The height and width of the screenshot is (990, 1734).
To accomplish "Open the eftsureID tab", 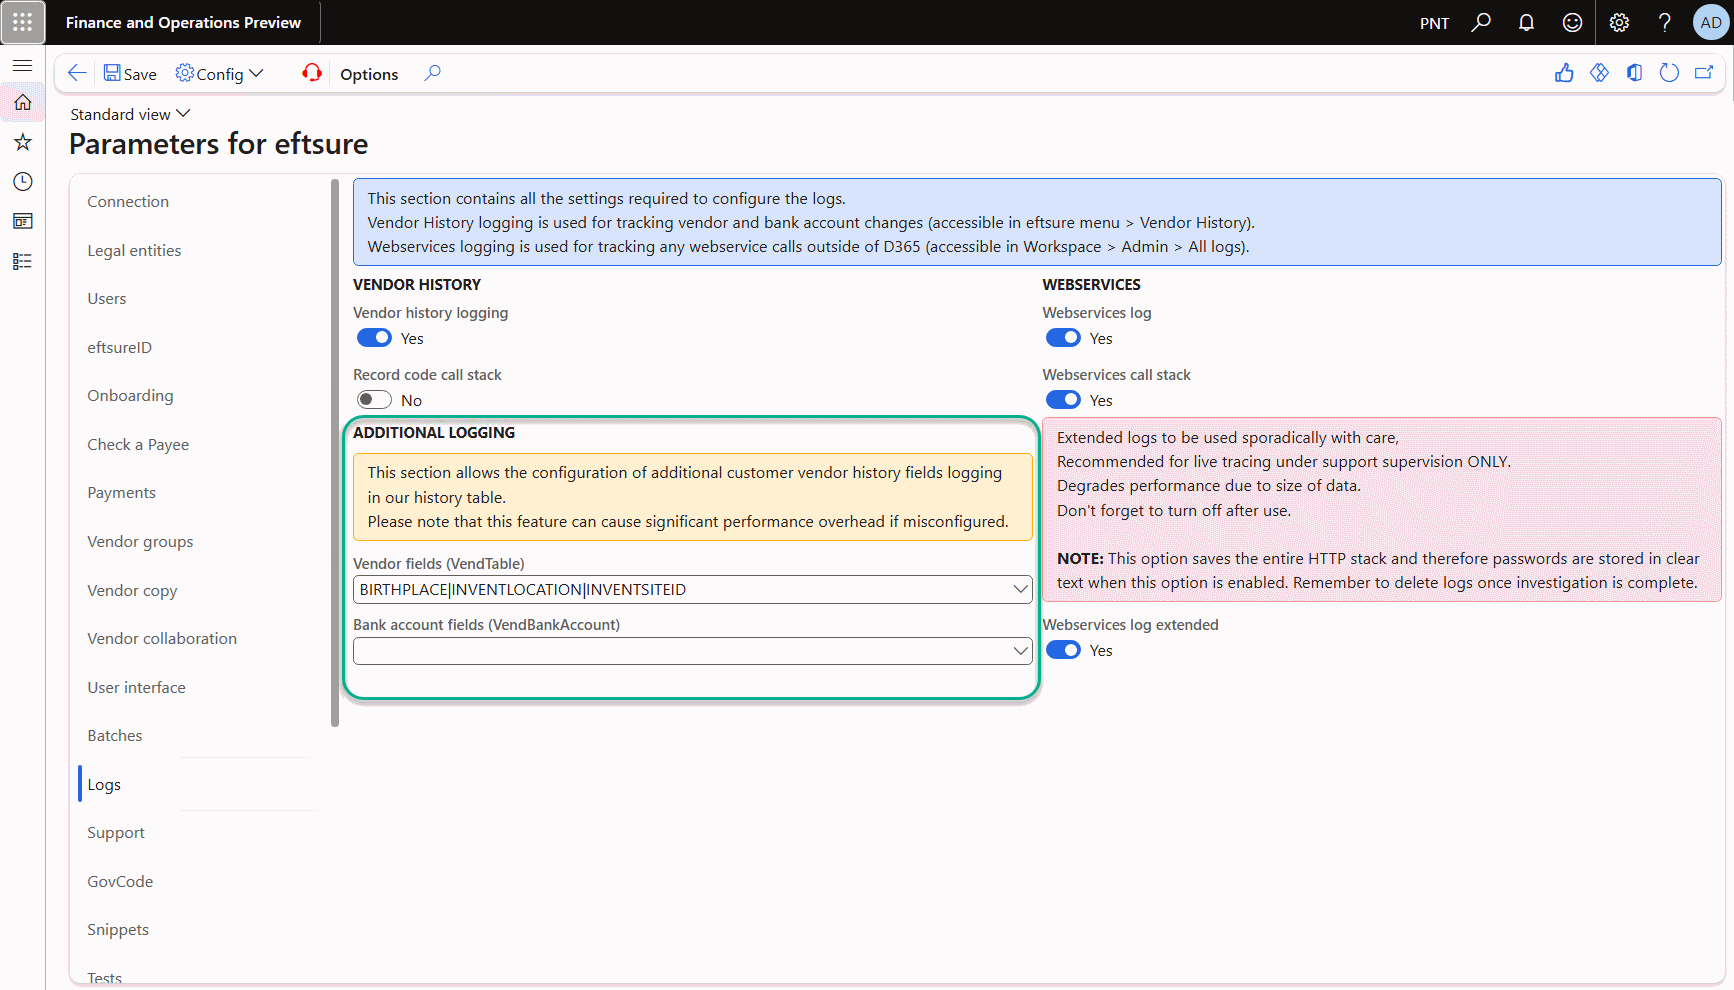I will click(120, 348).
